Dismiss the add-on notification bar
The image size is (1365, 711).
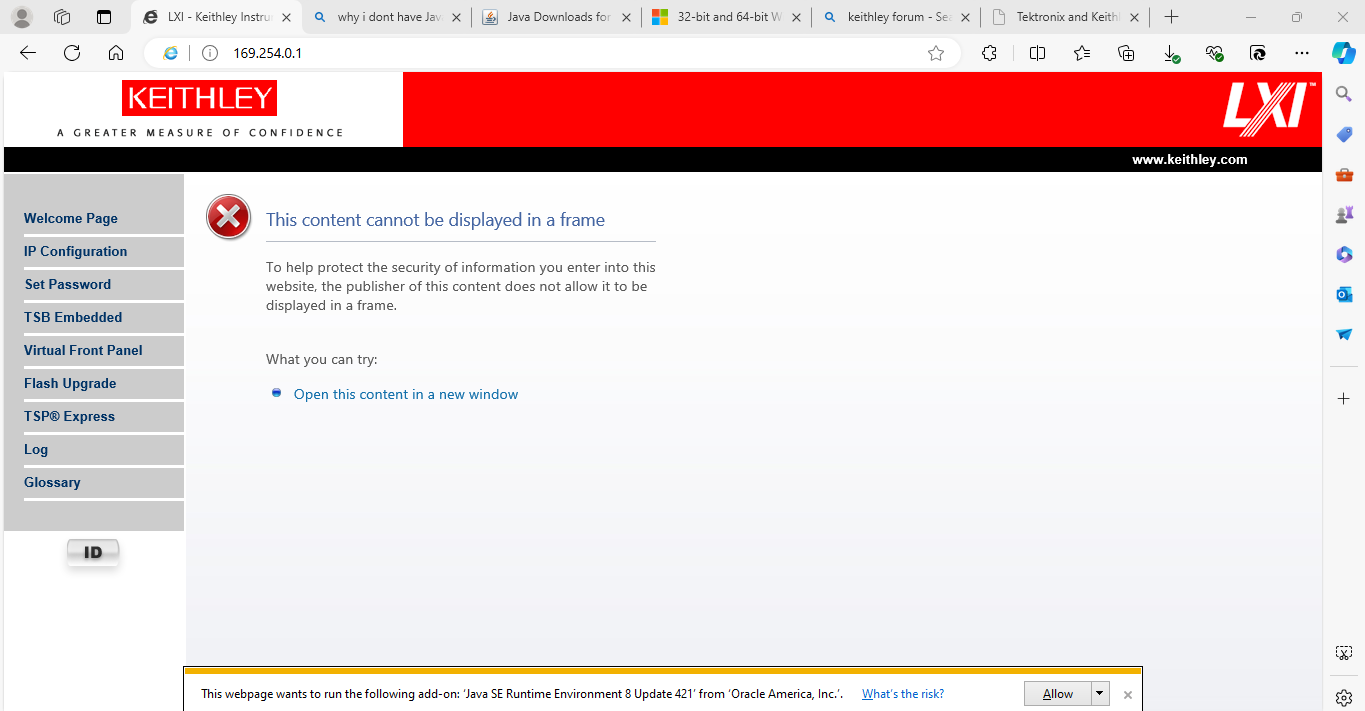(1127, 694)
